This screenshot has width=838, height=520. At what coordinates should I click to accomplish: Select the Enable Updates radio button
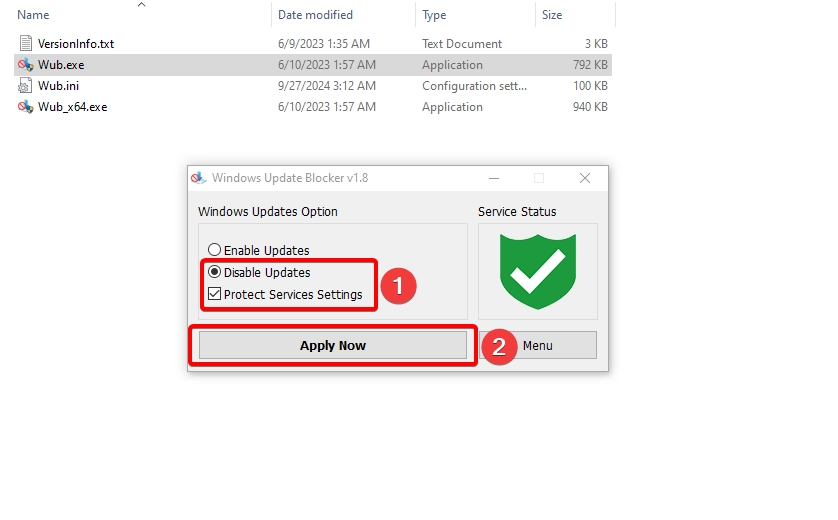tap(214, 250)
